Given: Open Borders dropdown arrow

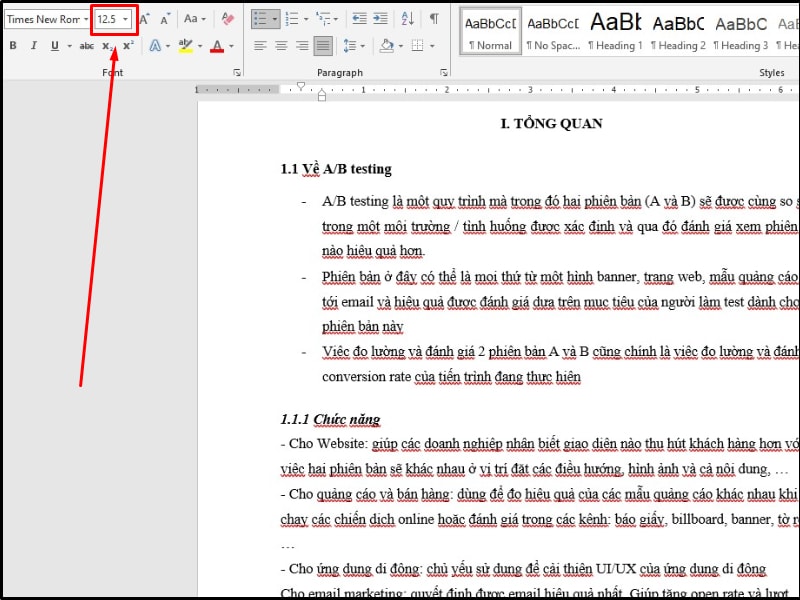Looking at the screenshot, I should [x=432, y=46].
